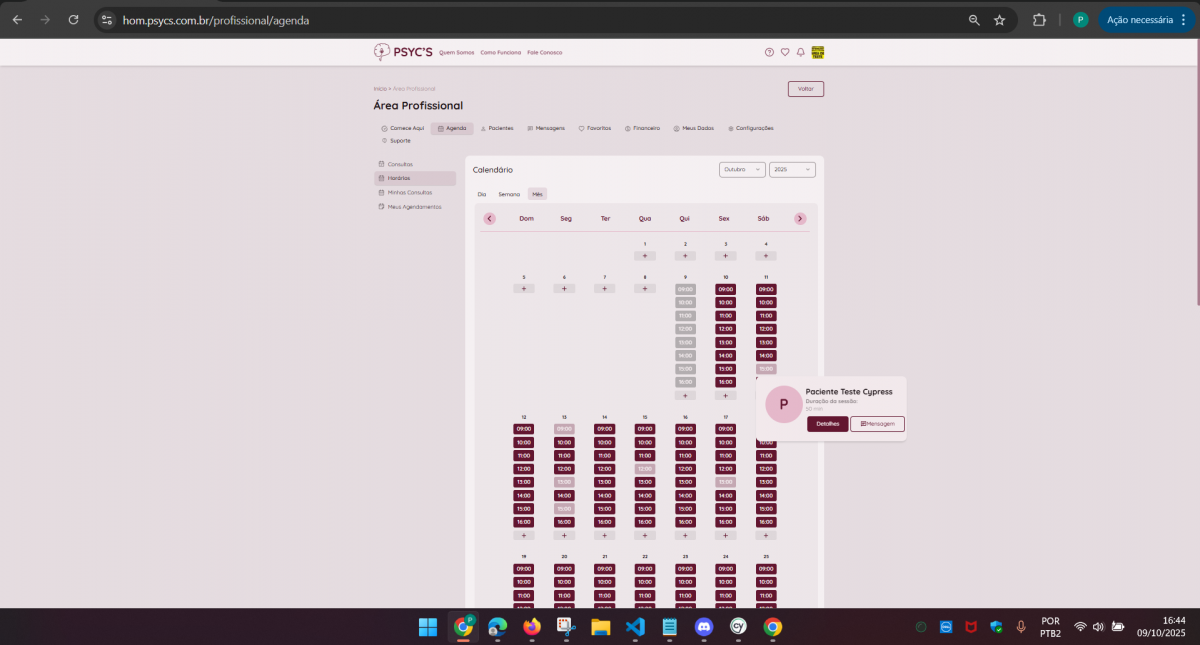This screenshot has width=1200, height=645.
Task: Click the Detalhes button in patient popup
Action: 827,424
